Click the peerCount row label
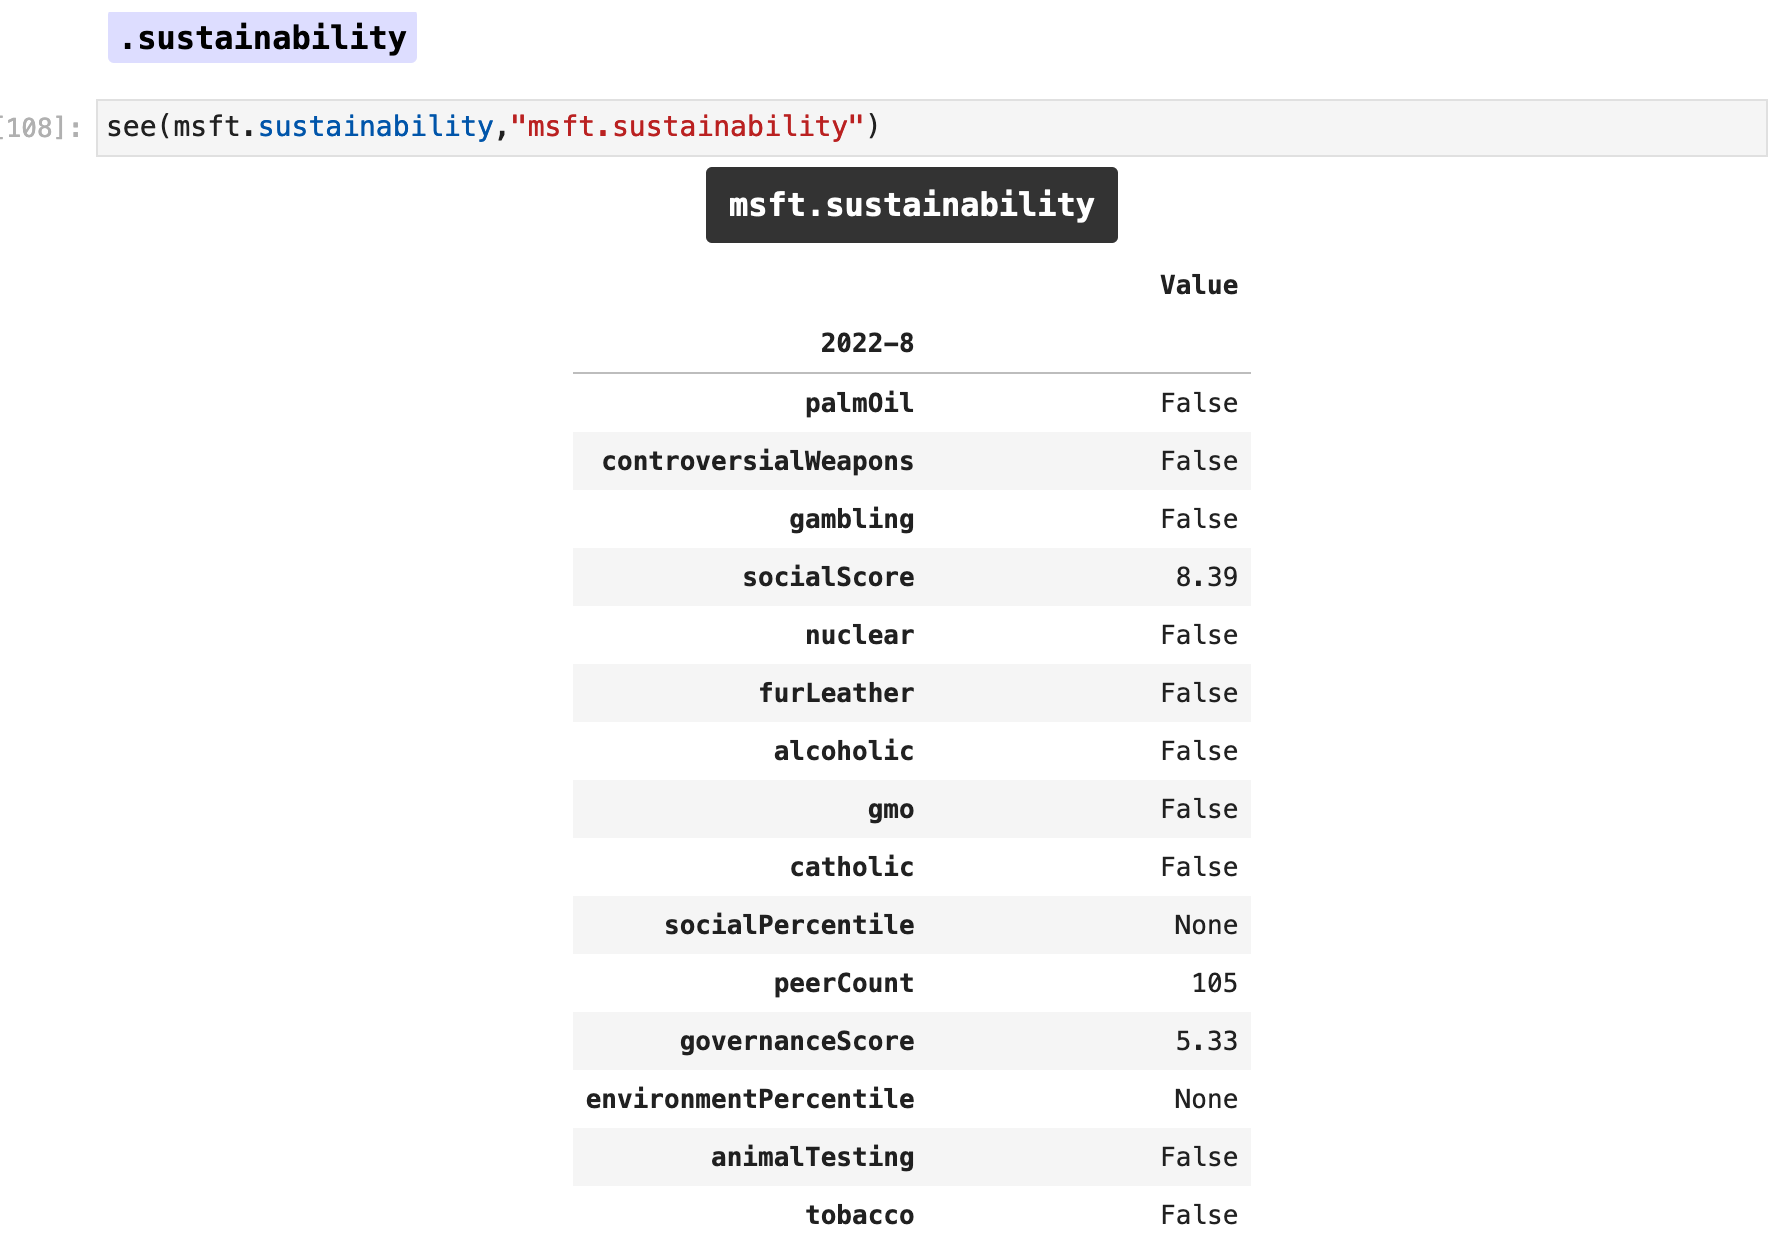The image size is (1776, 1234). pyautogui.click(x=843, y=983)
